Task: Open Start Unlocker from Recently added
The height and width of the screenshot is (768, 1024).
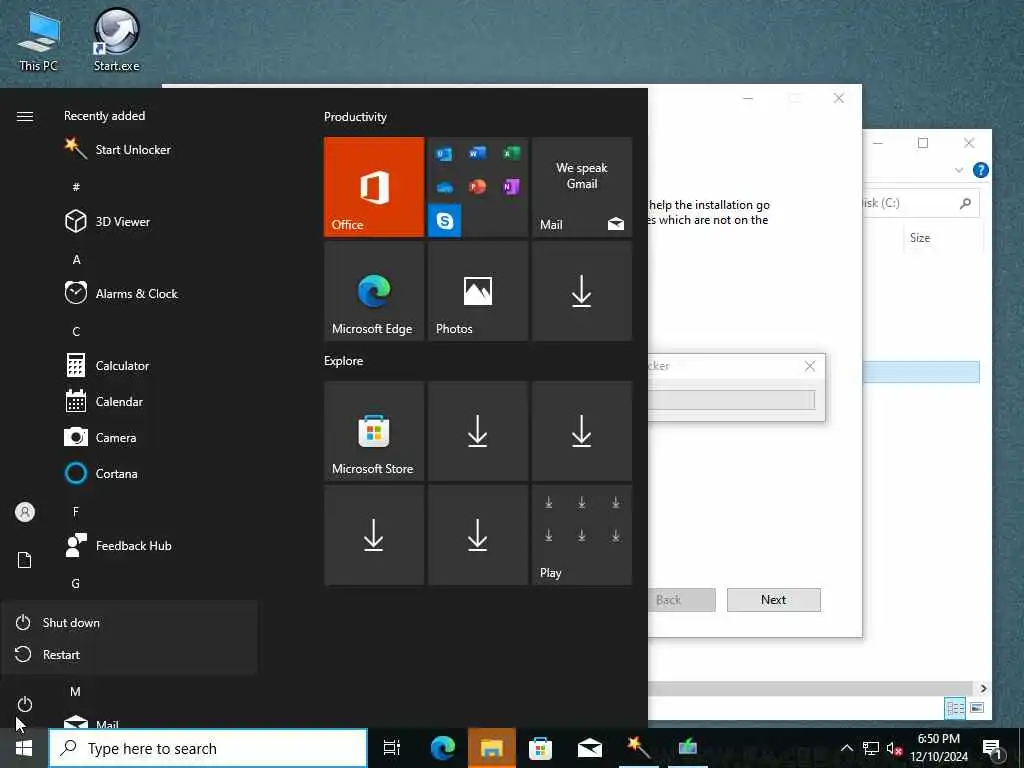Action: [x=118, y=150]
